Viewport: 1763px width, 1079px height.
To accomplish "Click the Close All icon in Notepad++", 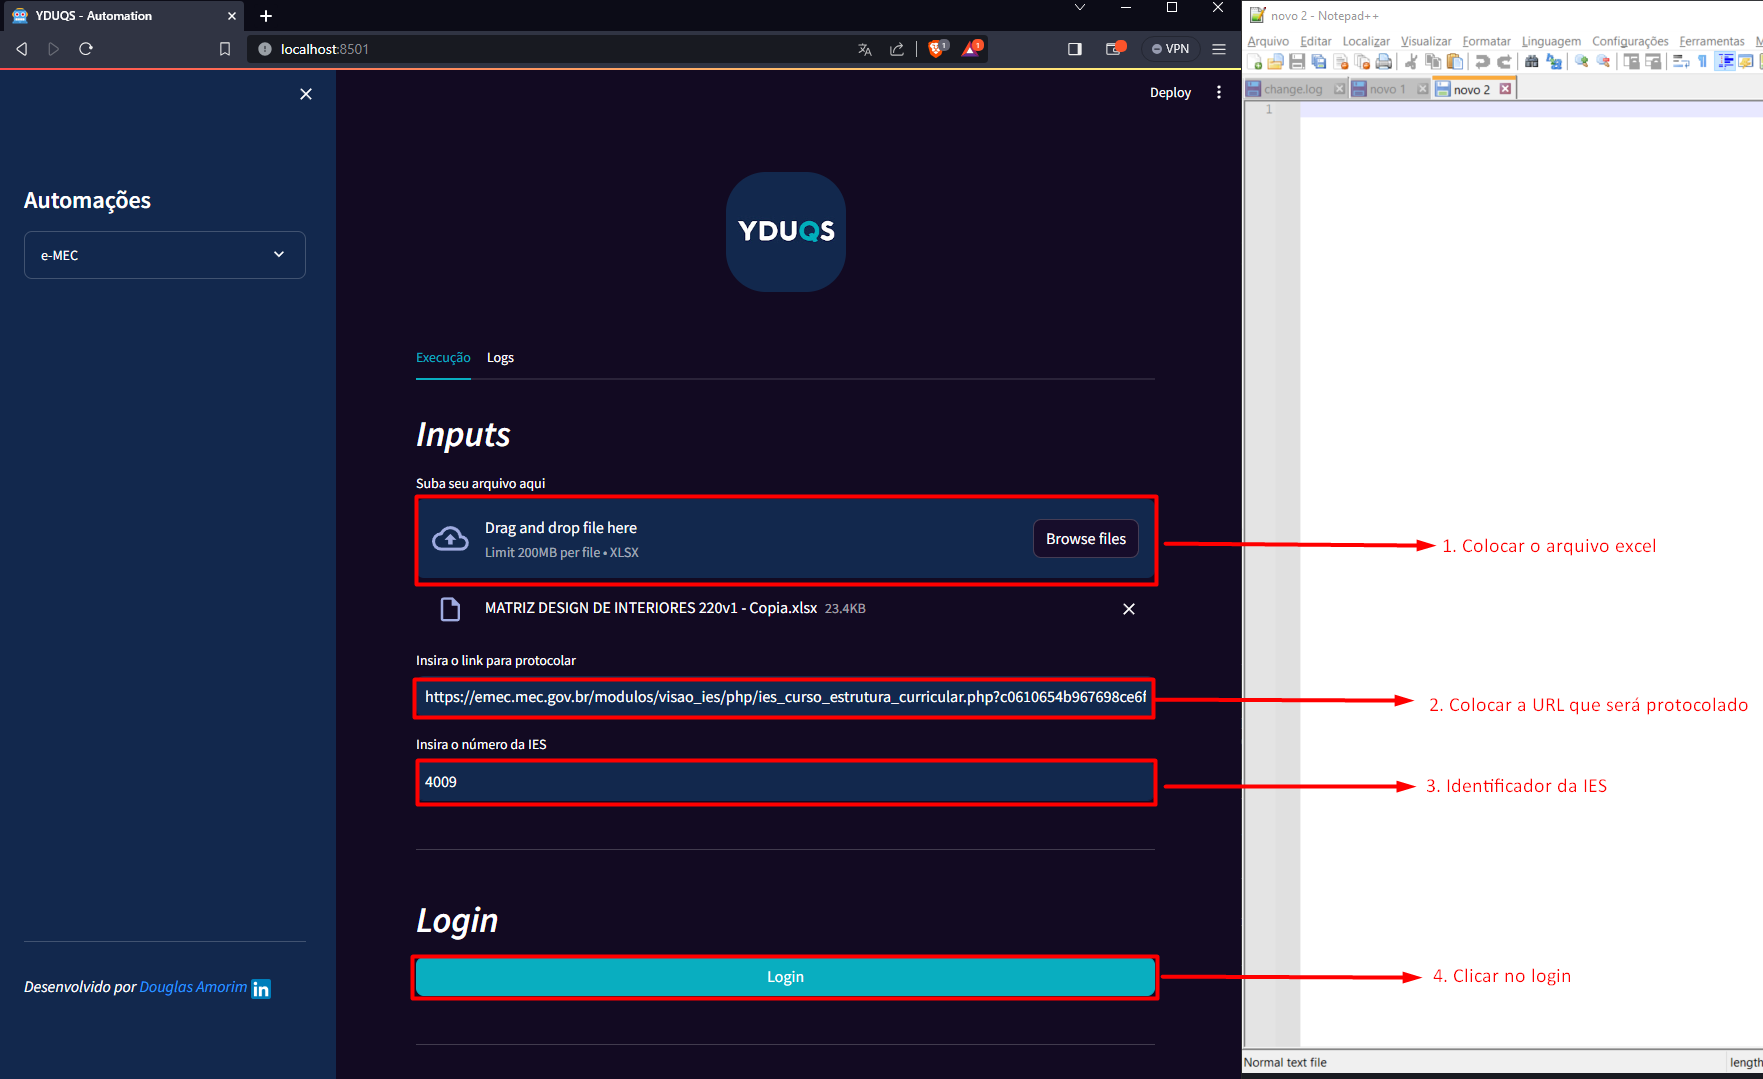I will pos(1362,62).
